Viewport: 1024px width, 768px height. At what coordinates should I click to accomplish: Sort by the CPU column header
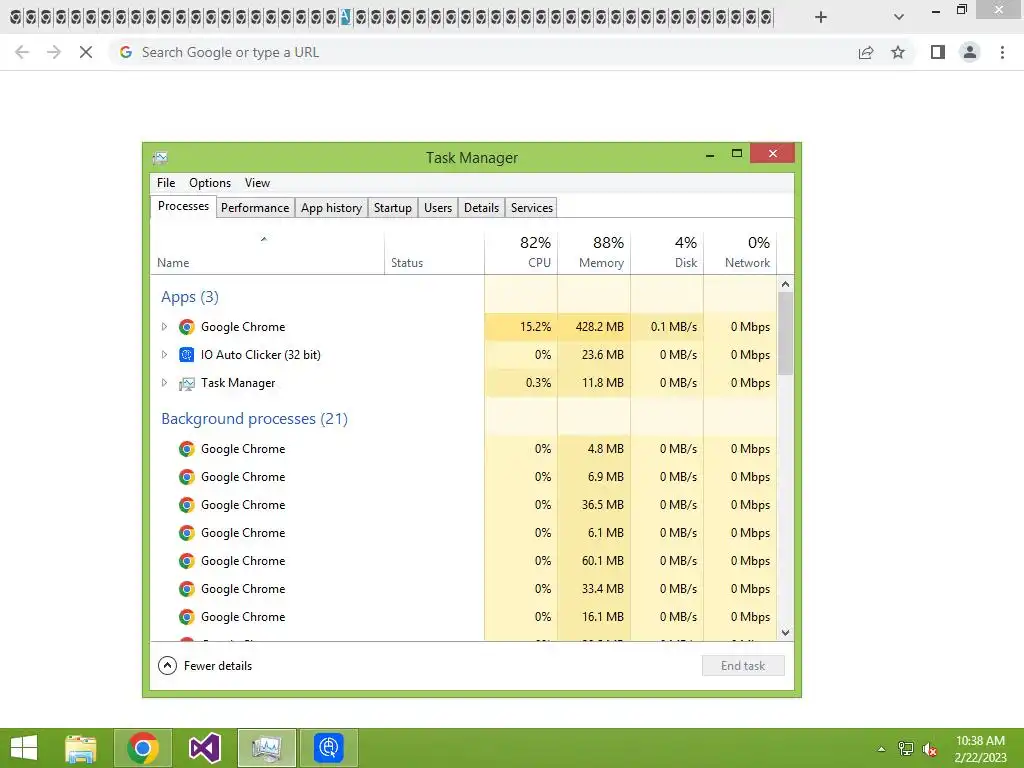click(521, 251)
